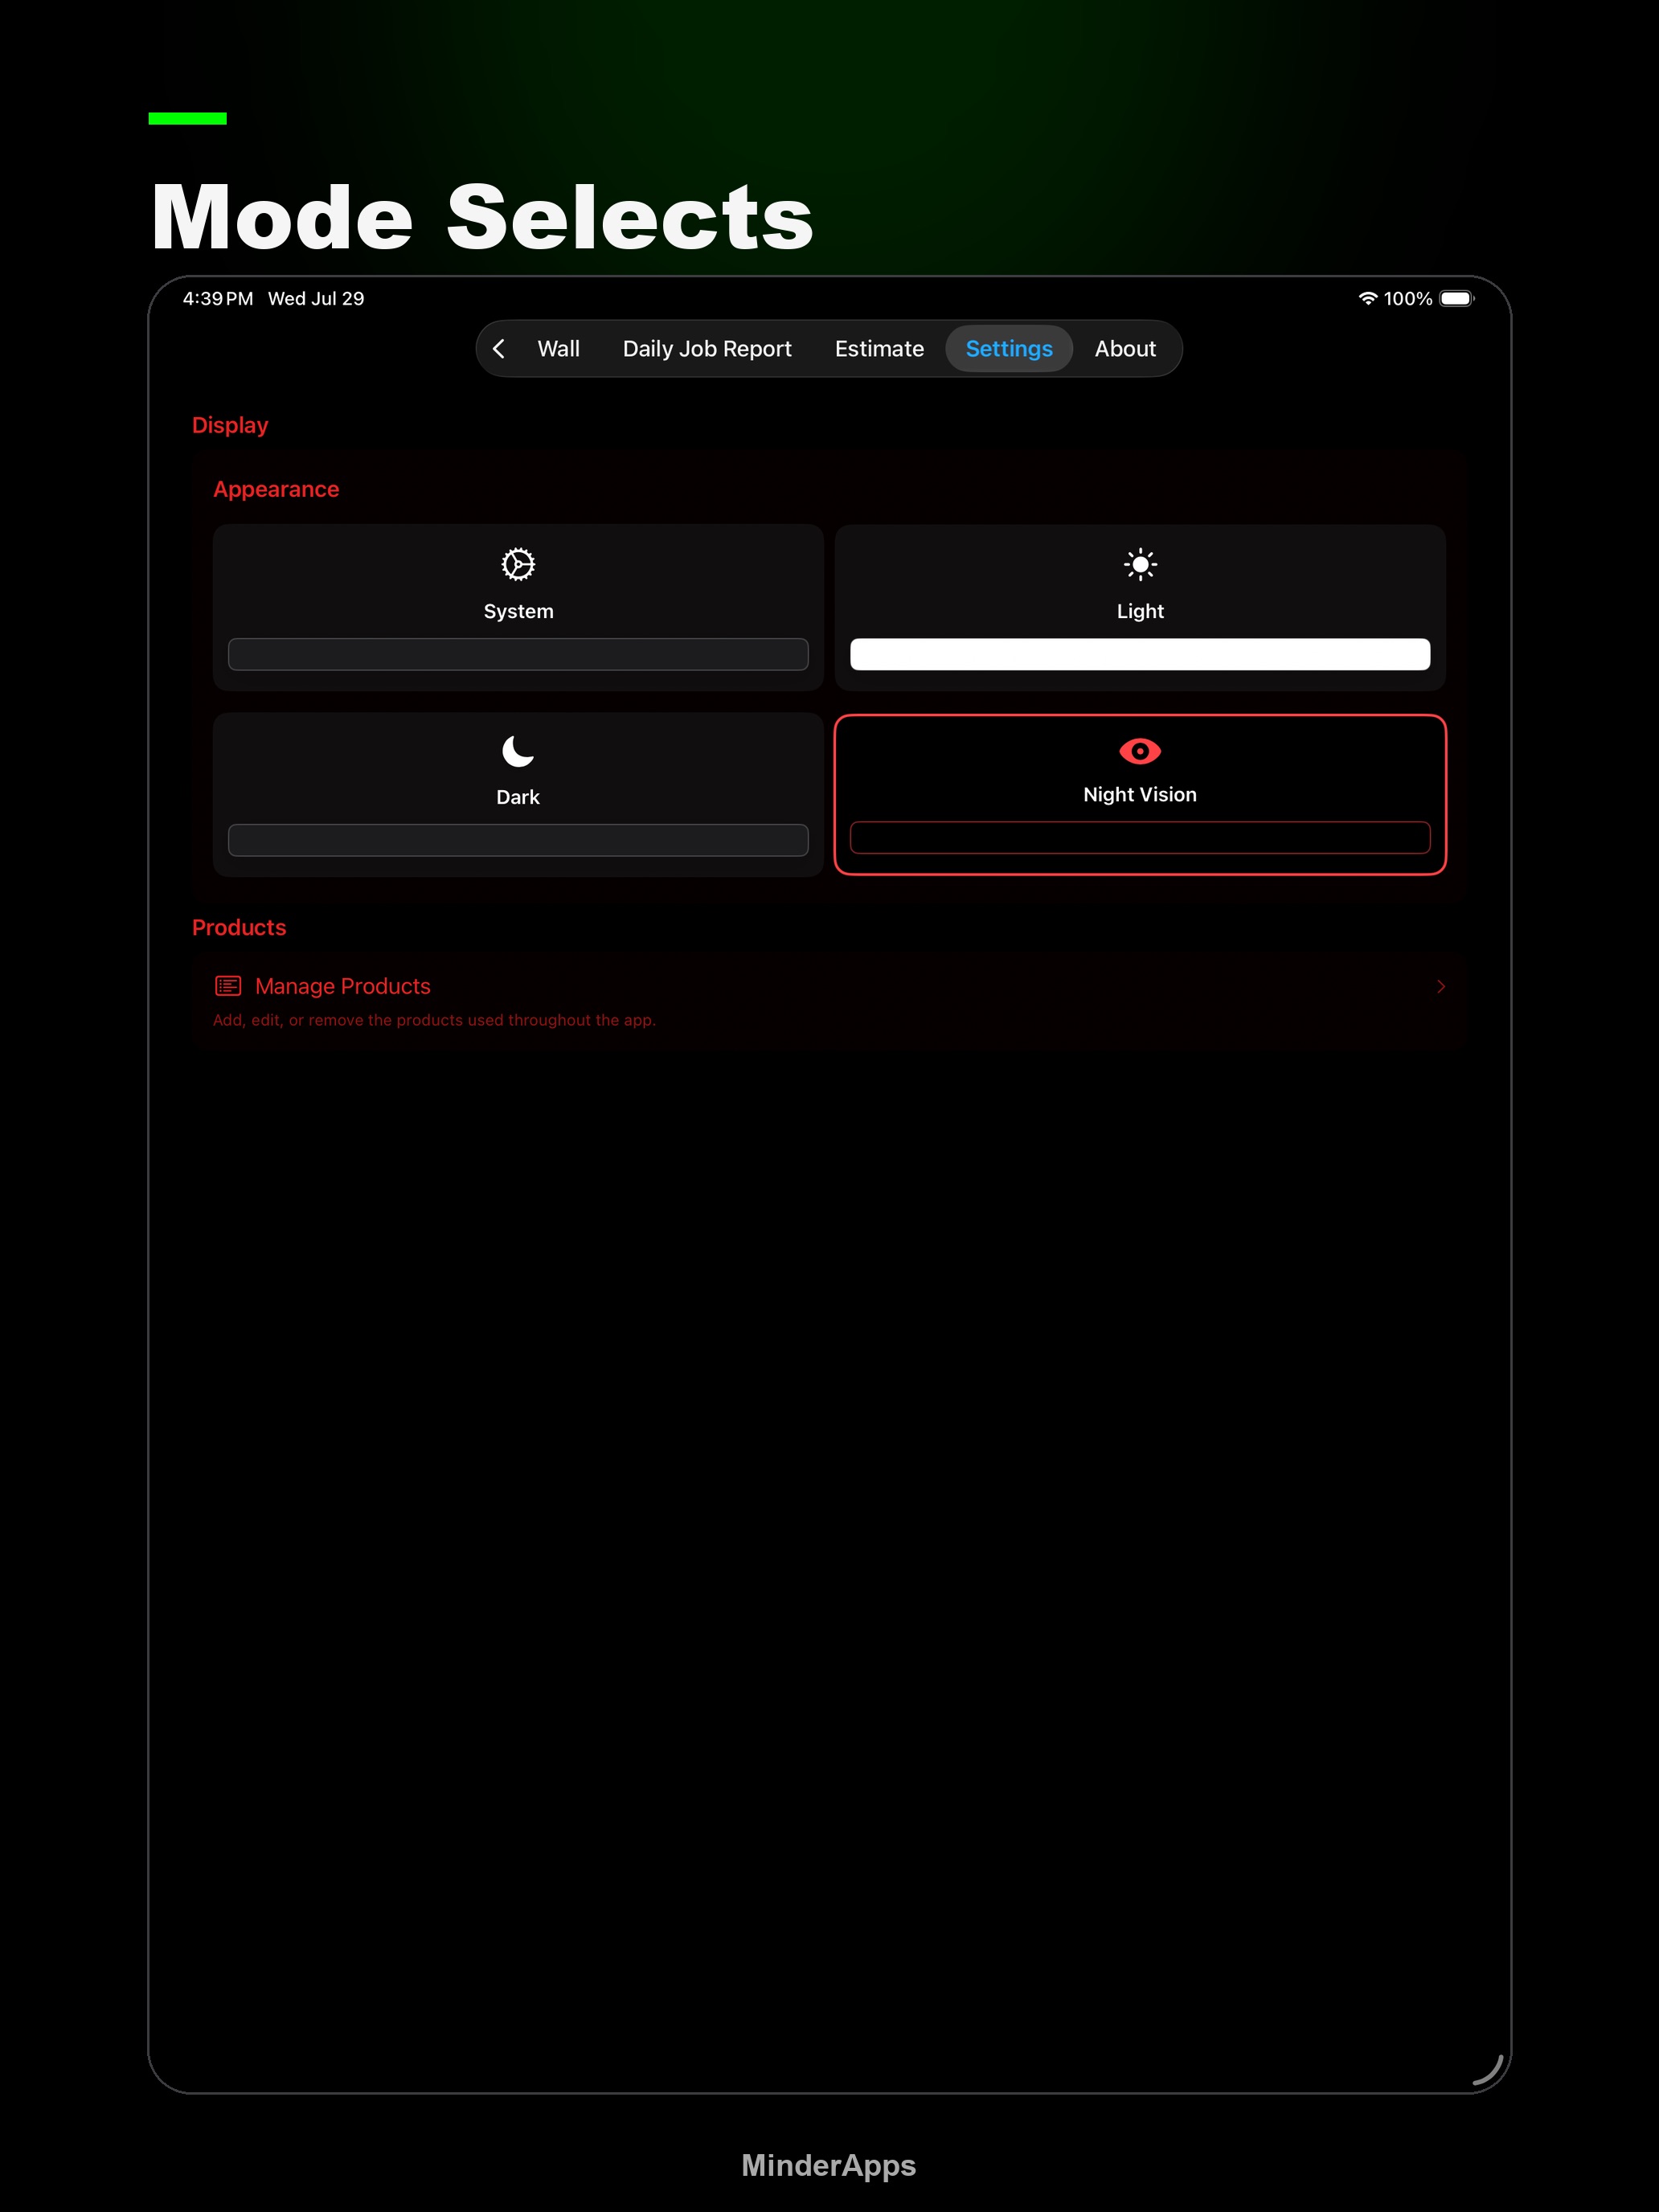Go back using the left chevron
The width and height of the screenshot is (1659, 2212).
click(x=499, y=349)
